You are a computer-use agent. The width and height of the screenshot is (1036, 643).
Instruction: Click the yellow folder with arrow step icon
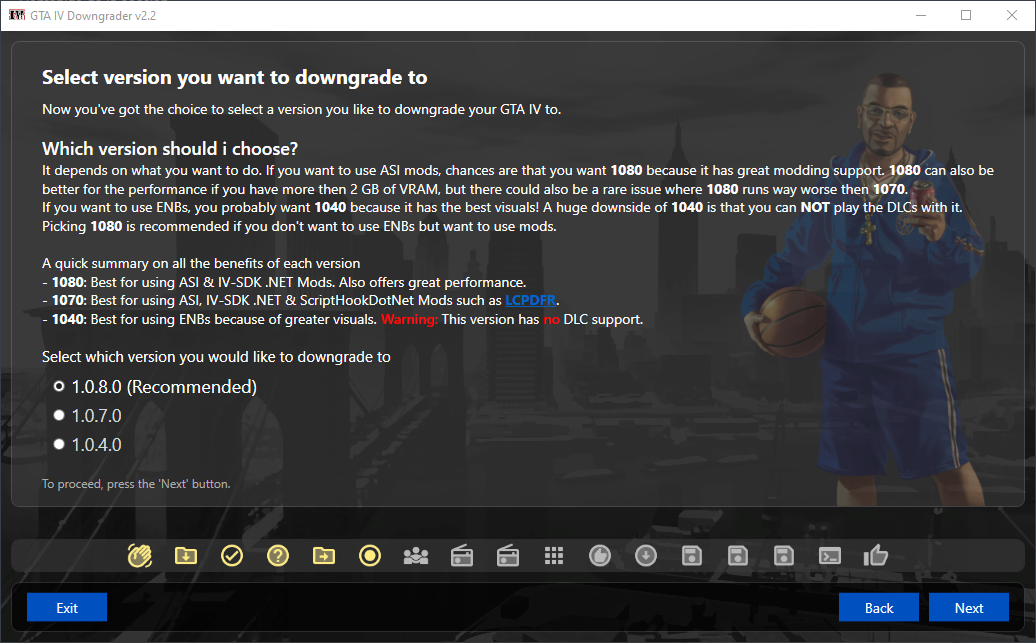(324, 556)
